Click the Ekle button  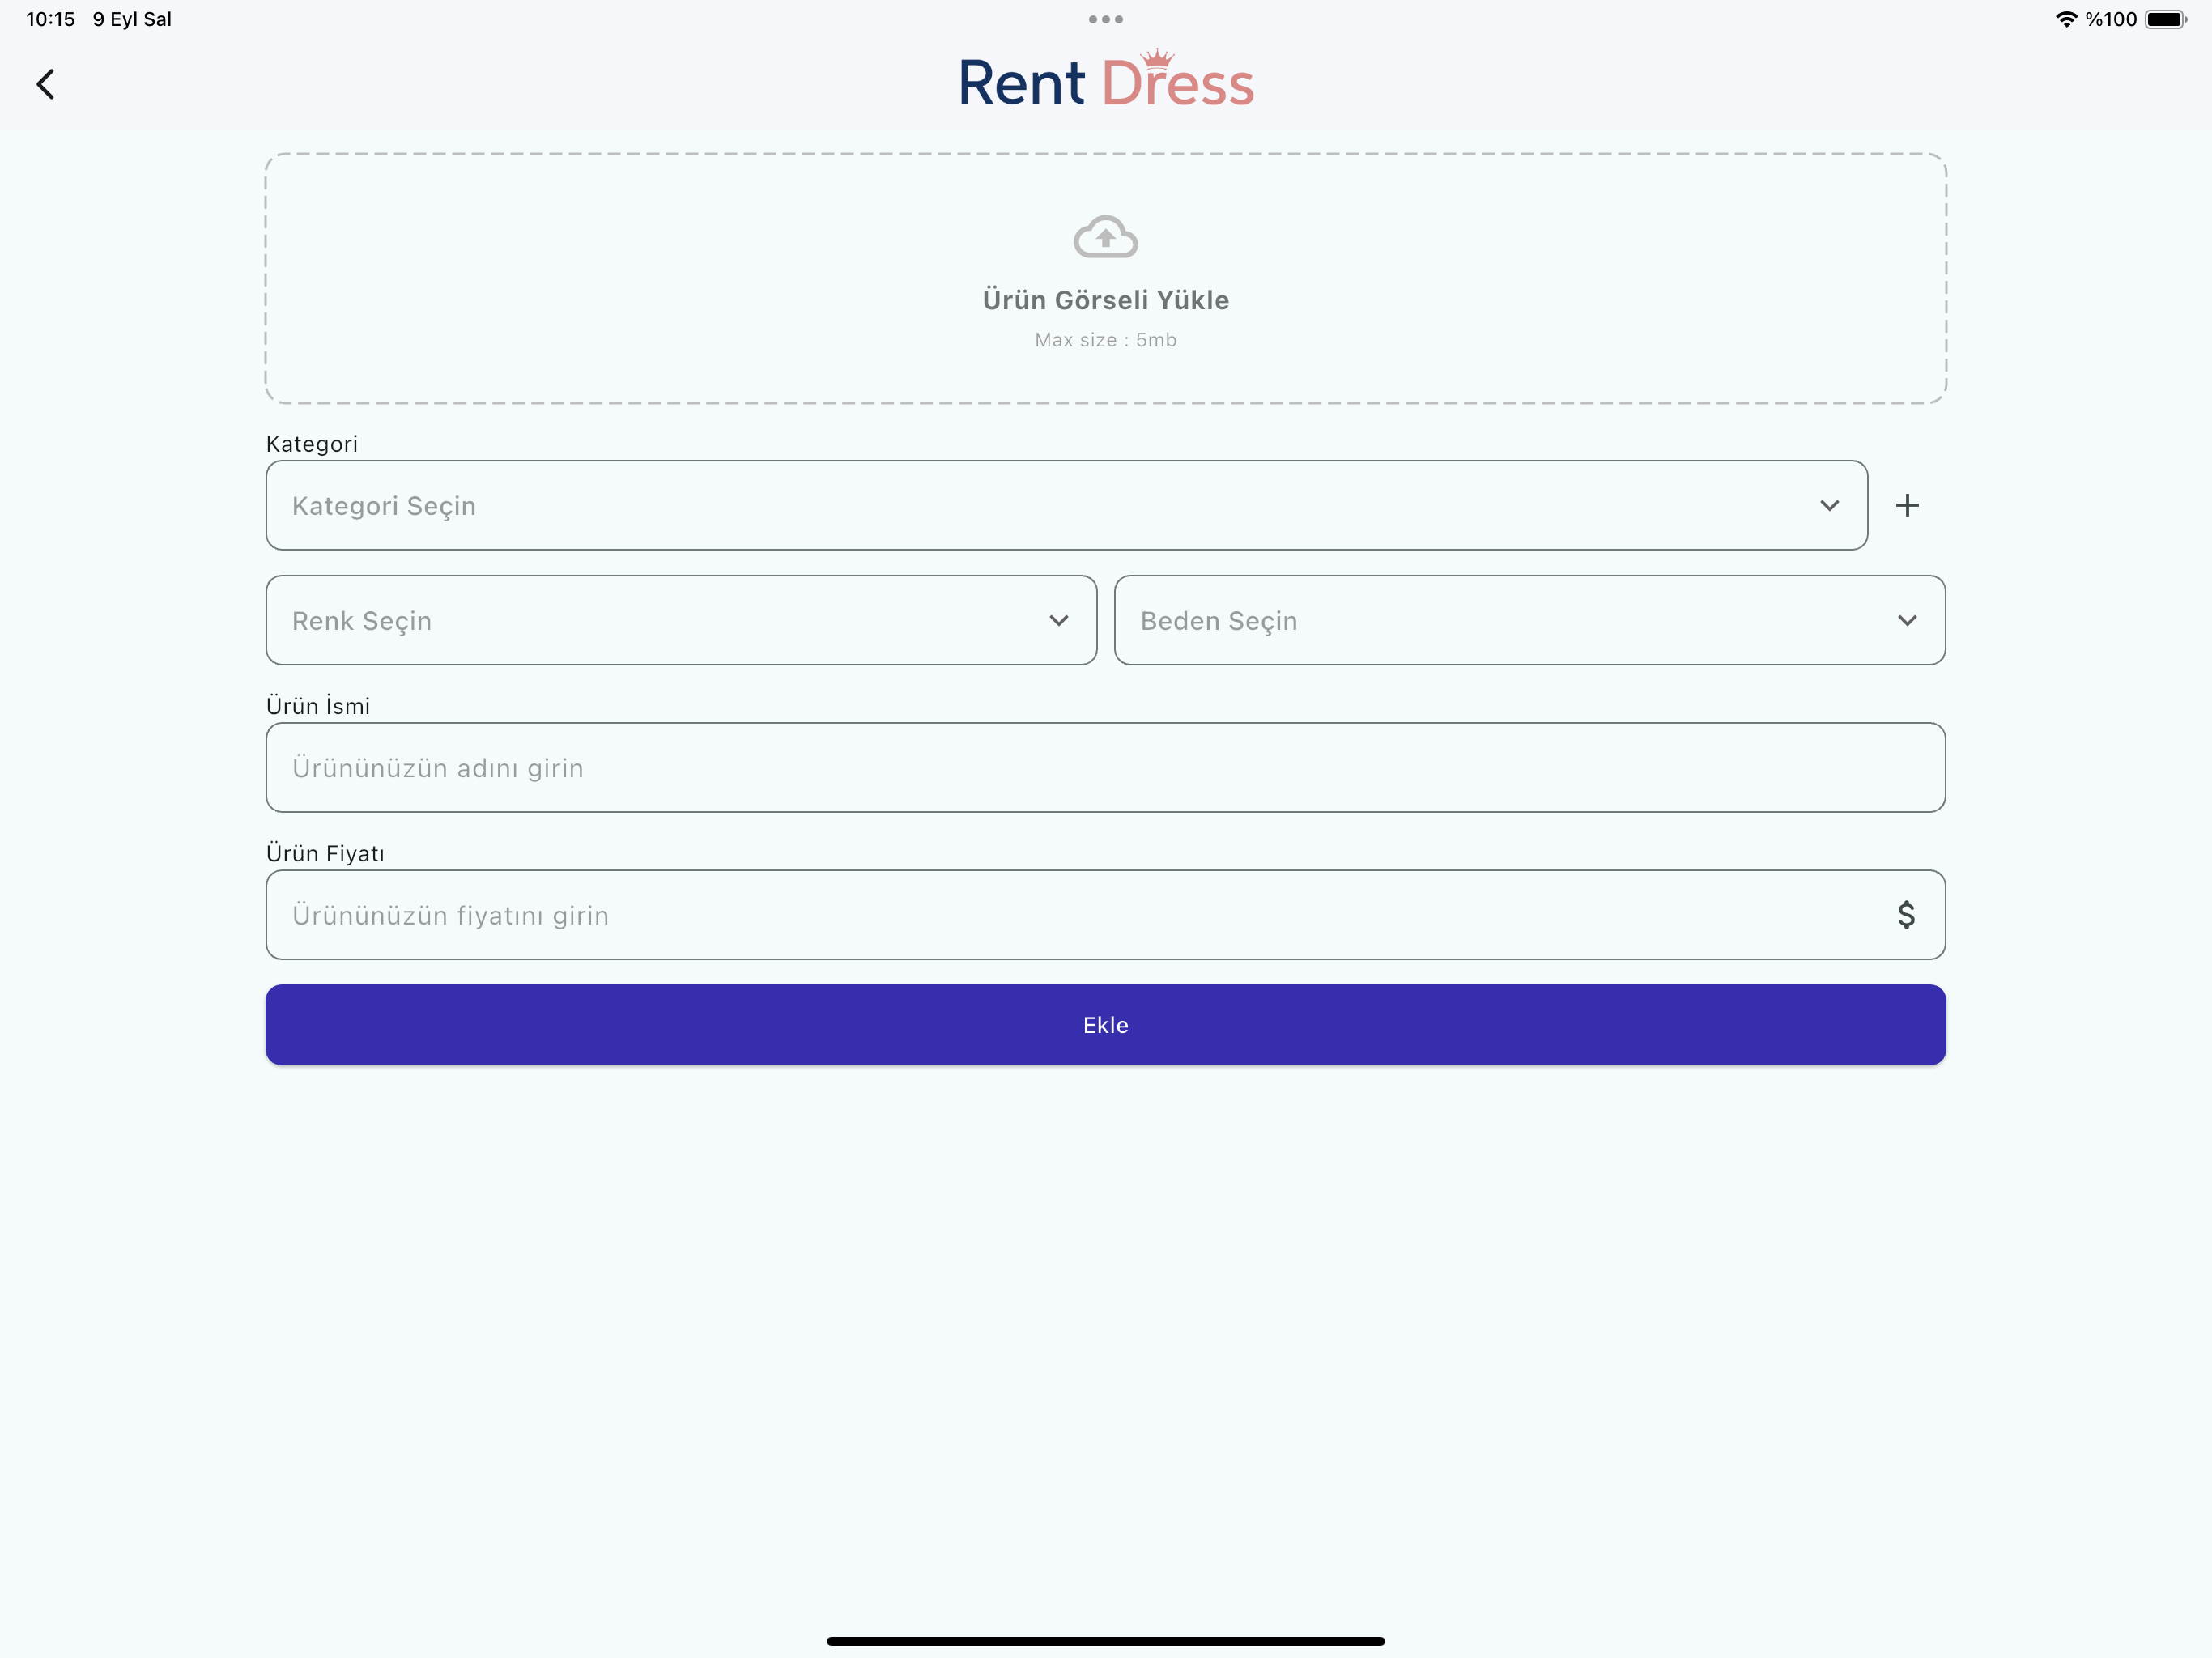(1105, 1025)
